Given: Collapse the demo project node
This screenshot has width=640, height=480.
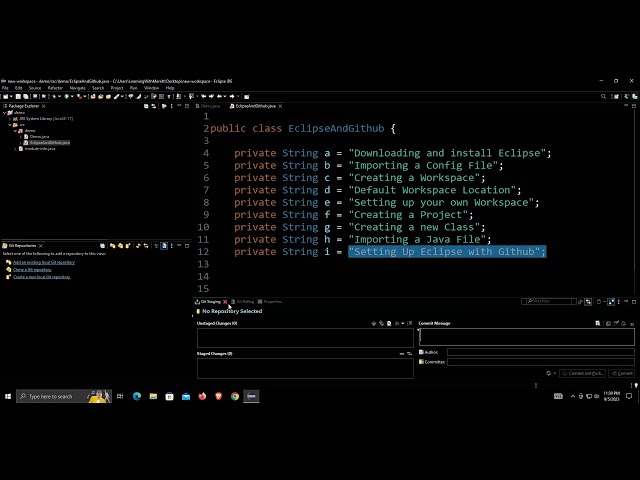Looking at the screenshot, I should click(4, 113).
